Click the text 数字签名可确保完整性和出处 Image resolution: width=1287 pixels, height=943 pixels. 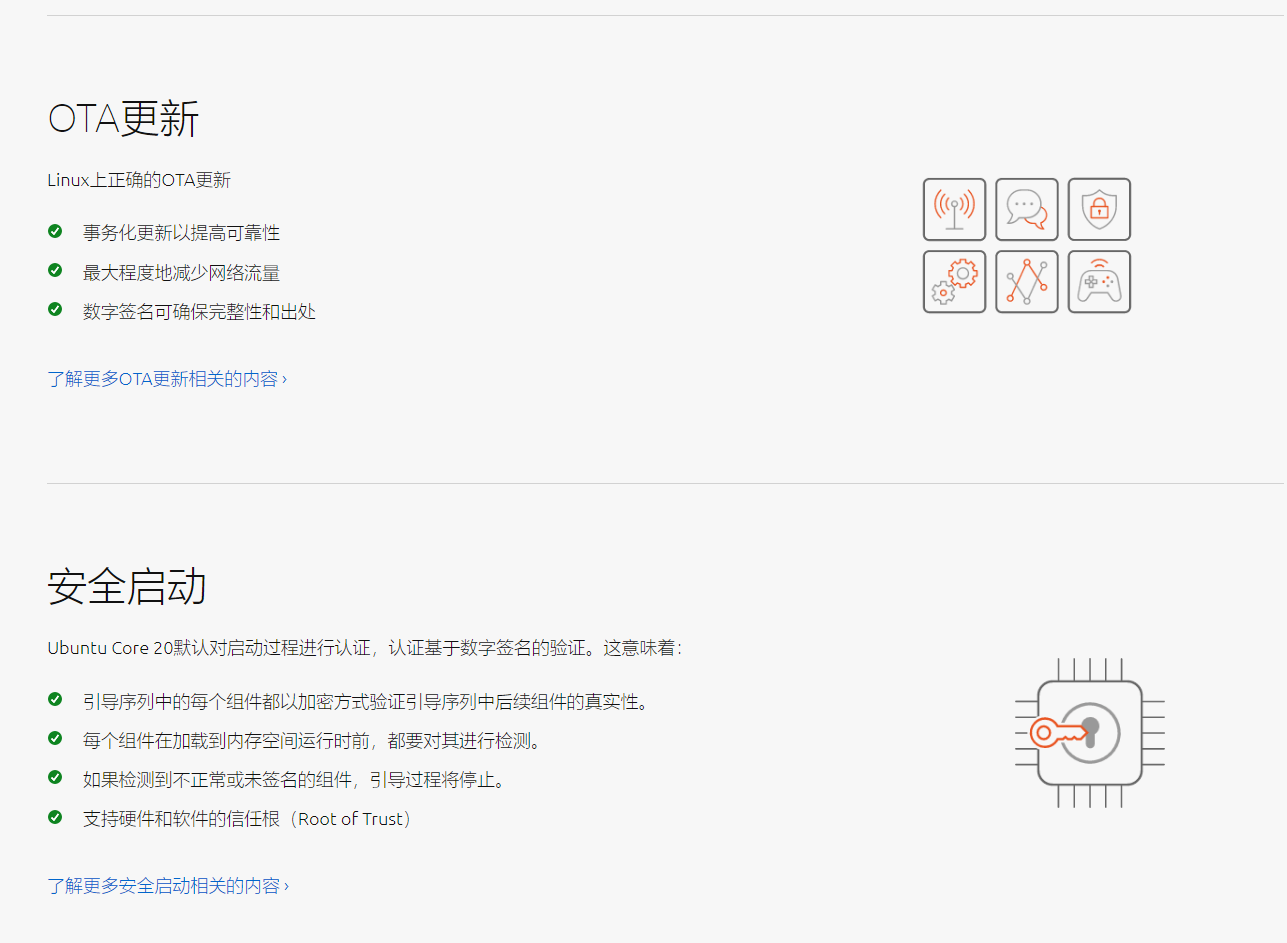point(199,311)
